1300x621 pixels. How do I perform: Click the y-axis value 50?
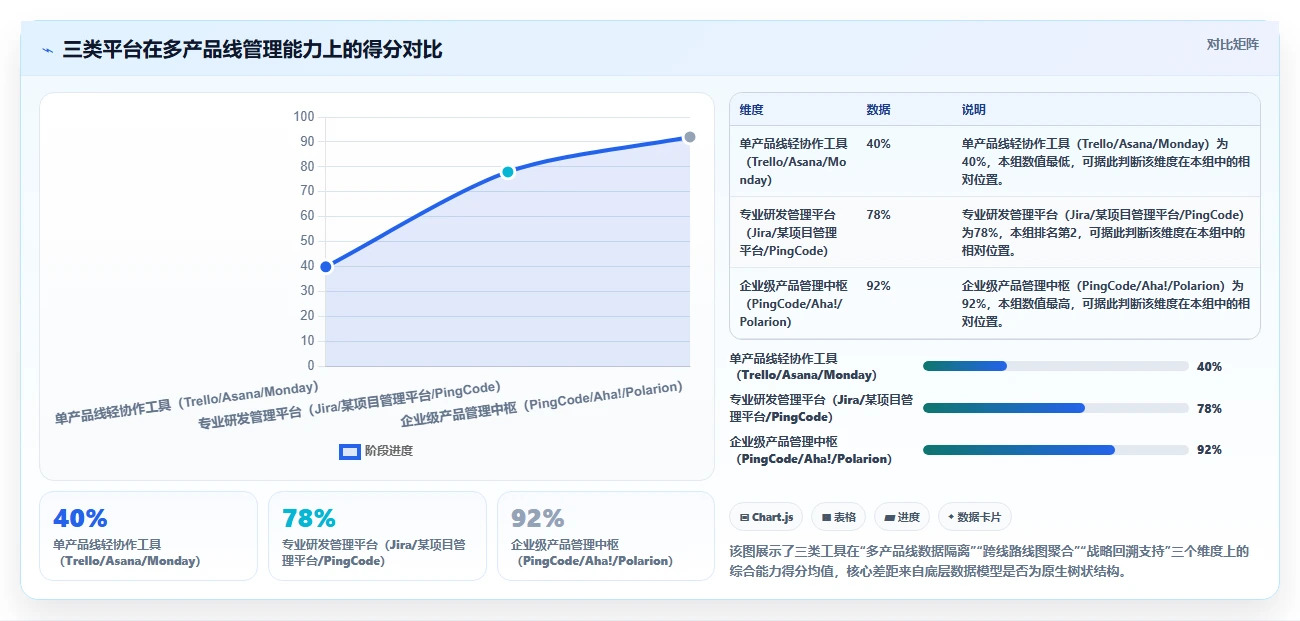(x=307, y=241)
